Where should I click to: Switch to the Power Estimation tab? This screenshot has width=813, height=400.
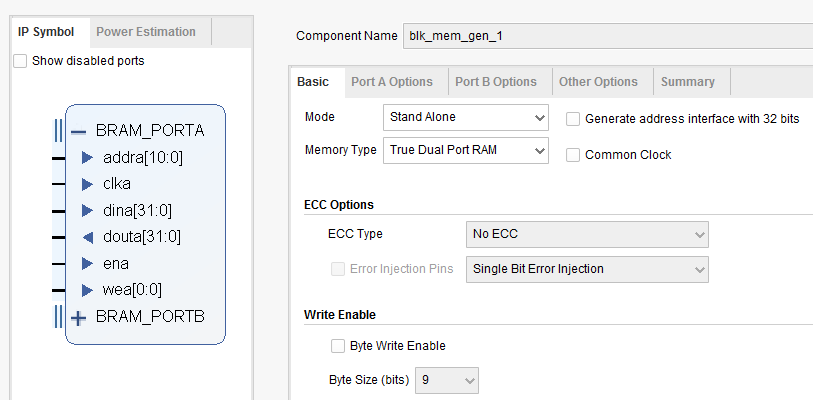point(146,32)
